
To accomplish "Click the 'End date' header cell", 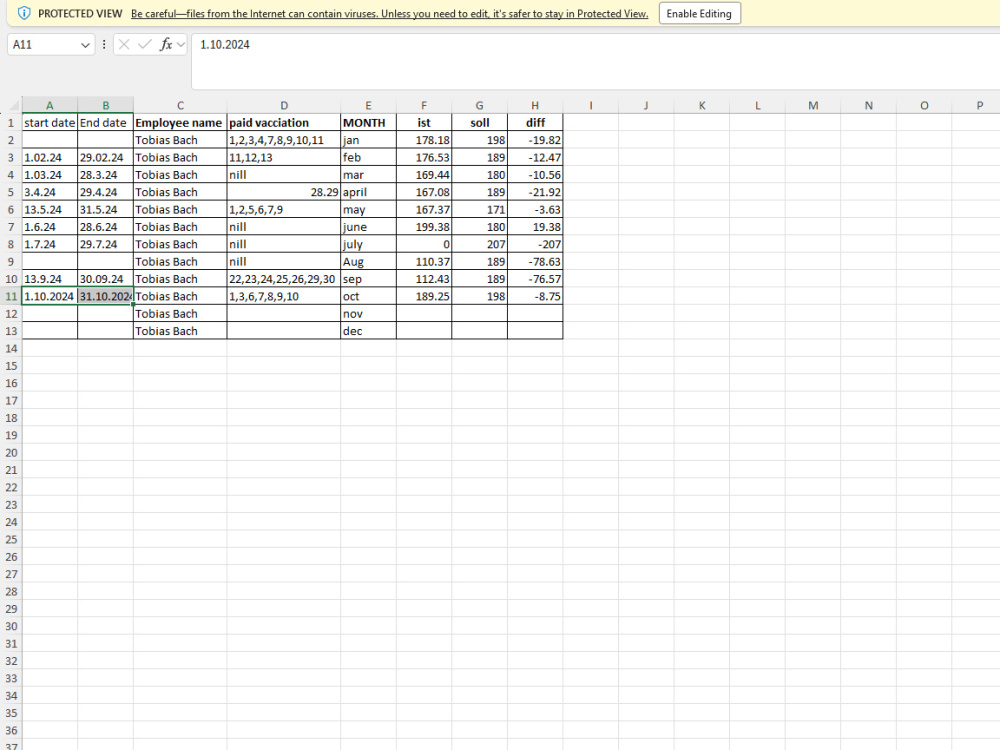I will pos(105,122).
